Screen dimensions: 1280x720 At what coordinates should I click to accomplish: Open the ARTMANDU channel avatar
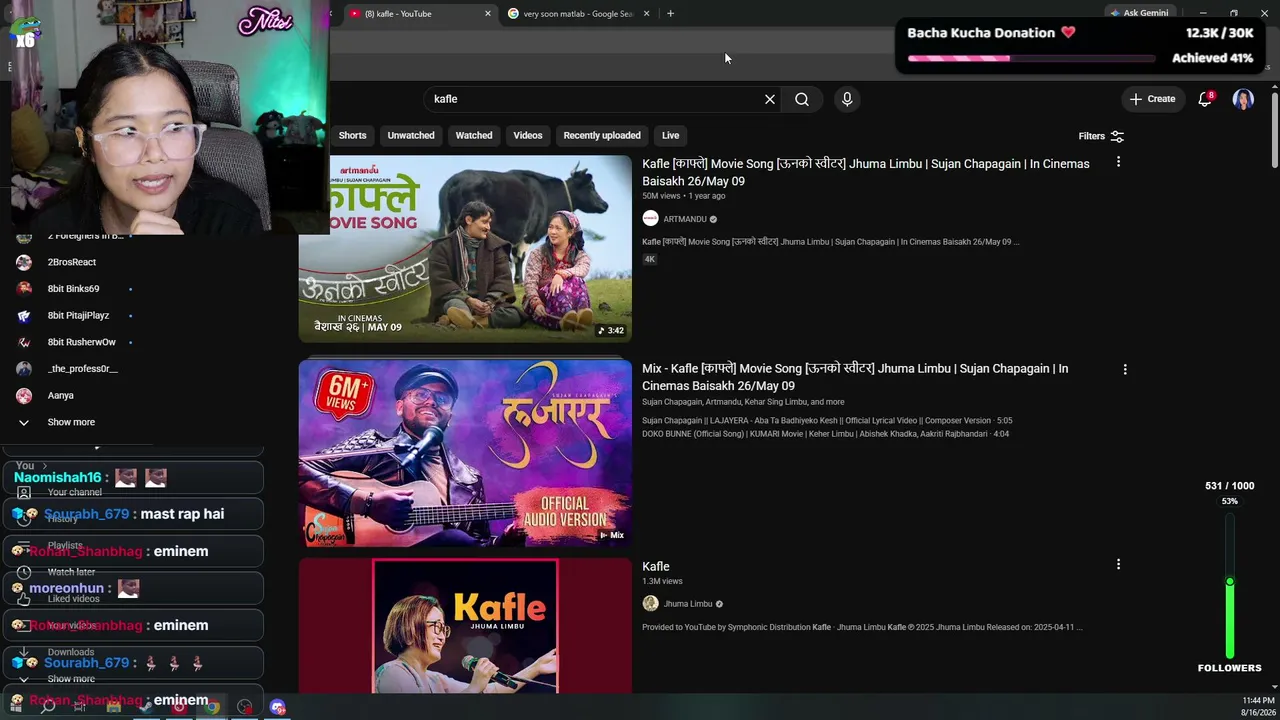point(650,219)
